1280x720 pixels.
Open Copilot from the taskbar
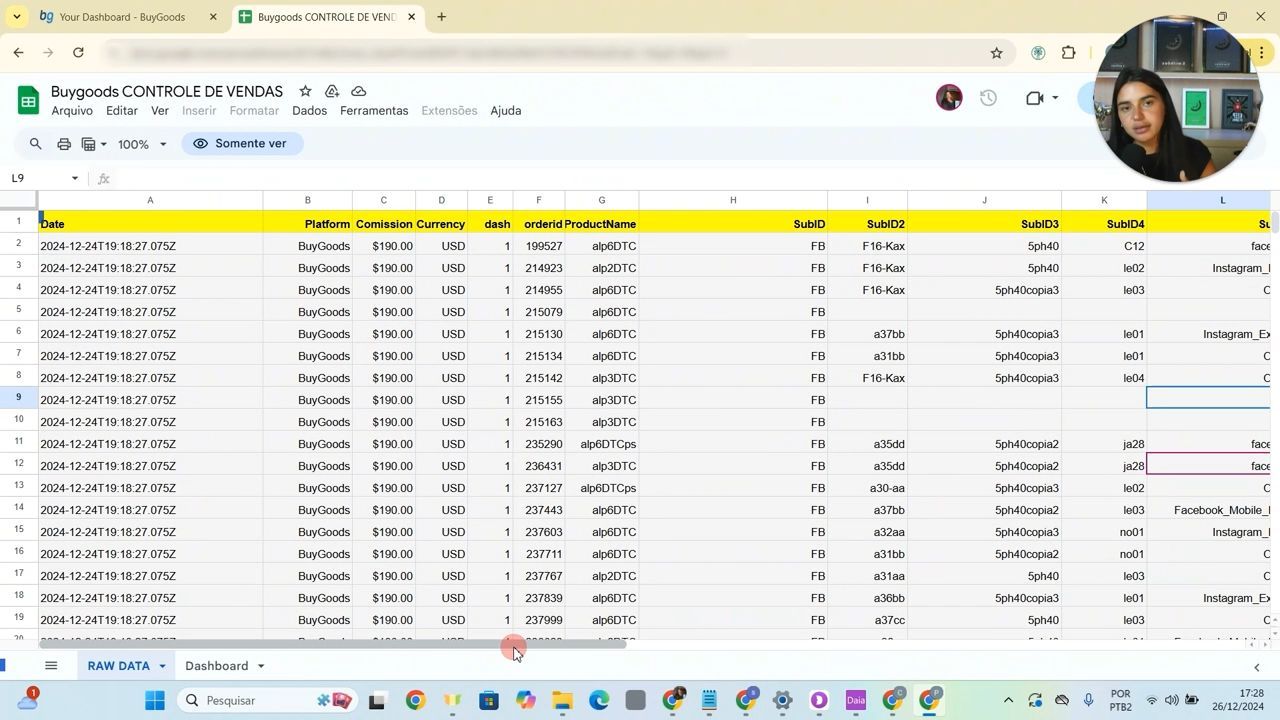point(525,700)
